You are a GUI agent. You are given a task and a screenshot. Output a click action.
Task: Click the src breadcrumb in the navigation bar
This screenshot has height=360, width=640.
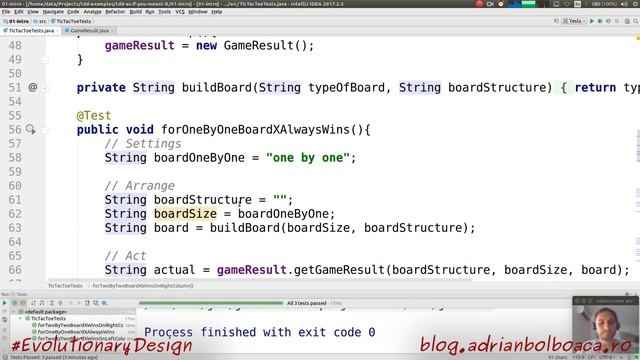coord(40,21)
